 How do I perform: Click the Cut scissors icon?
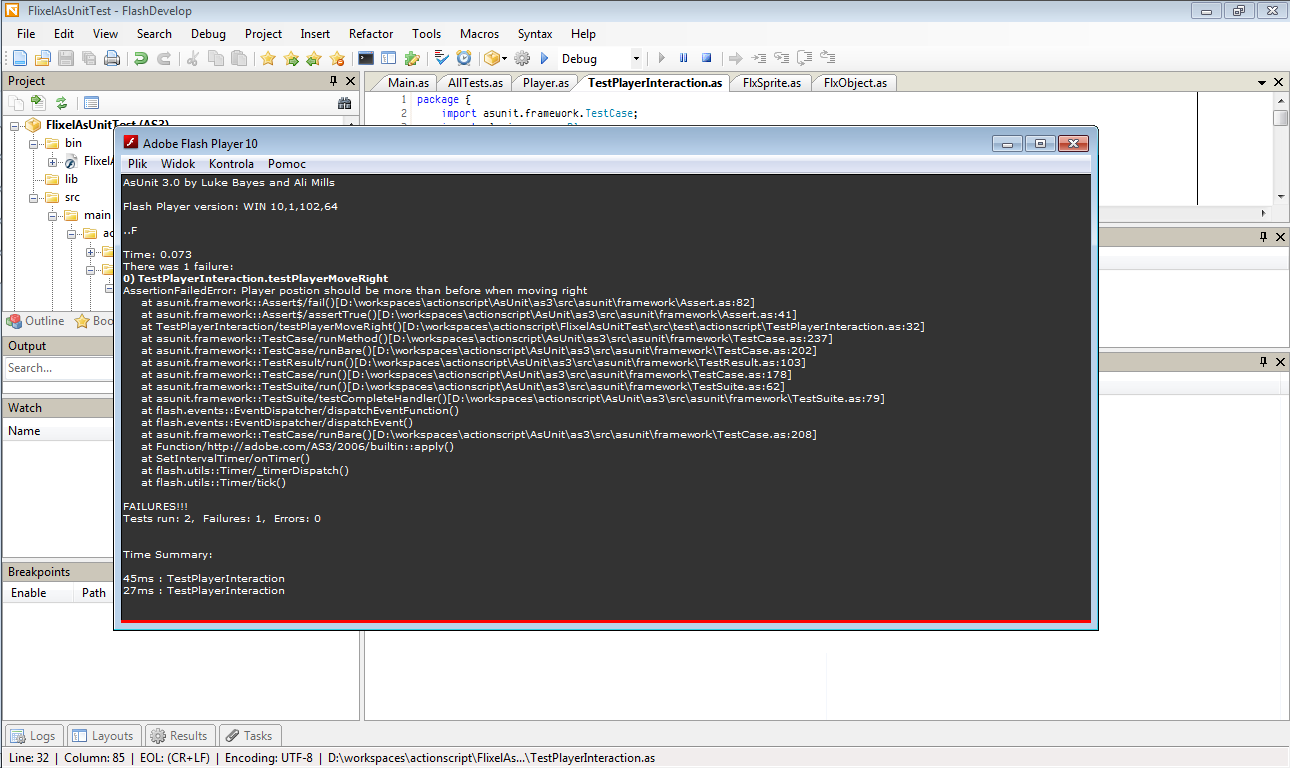pyautogui.click(x=193, y=59)
